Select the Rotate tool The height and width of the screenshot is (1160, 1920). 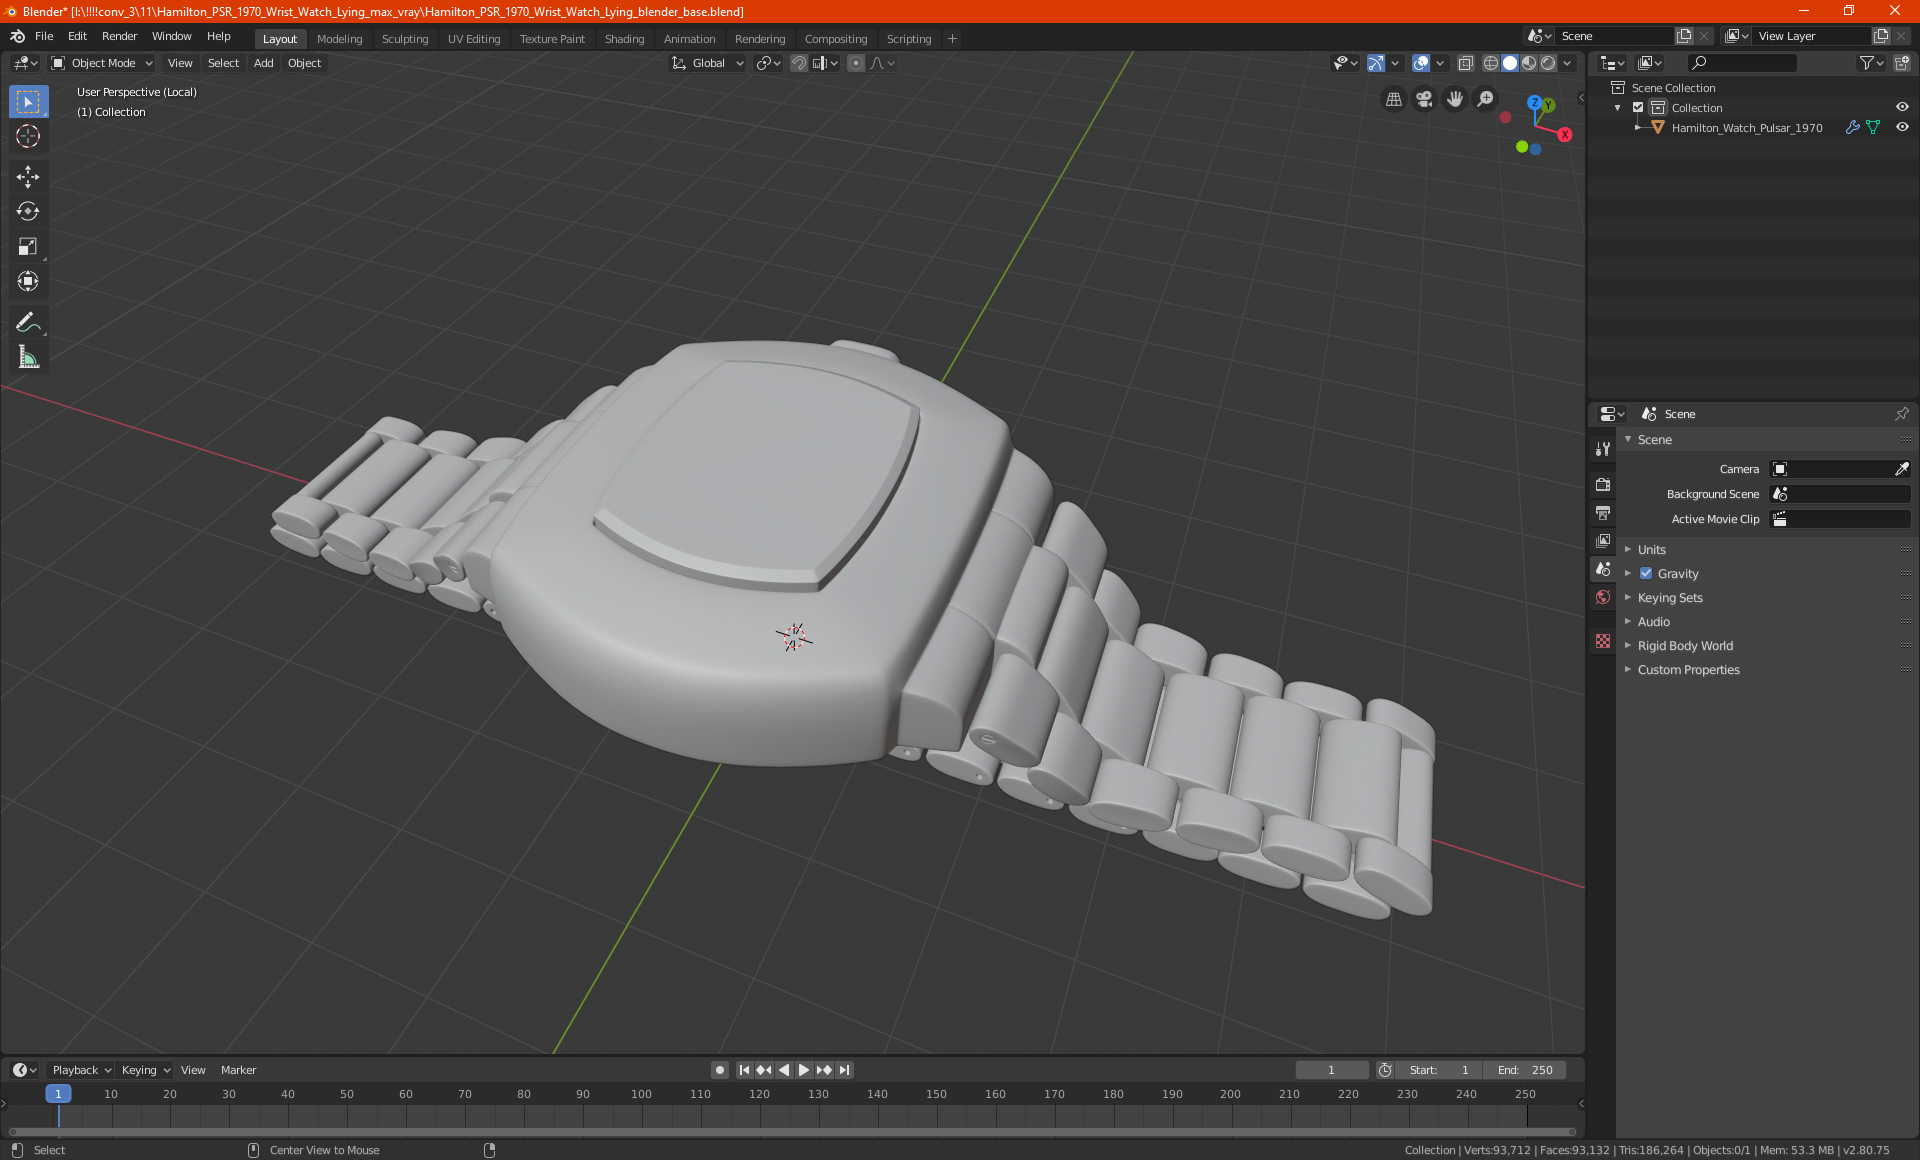[28, 211]
